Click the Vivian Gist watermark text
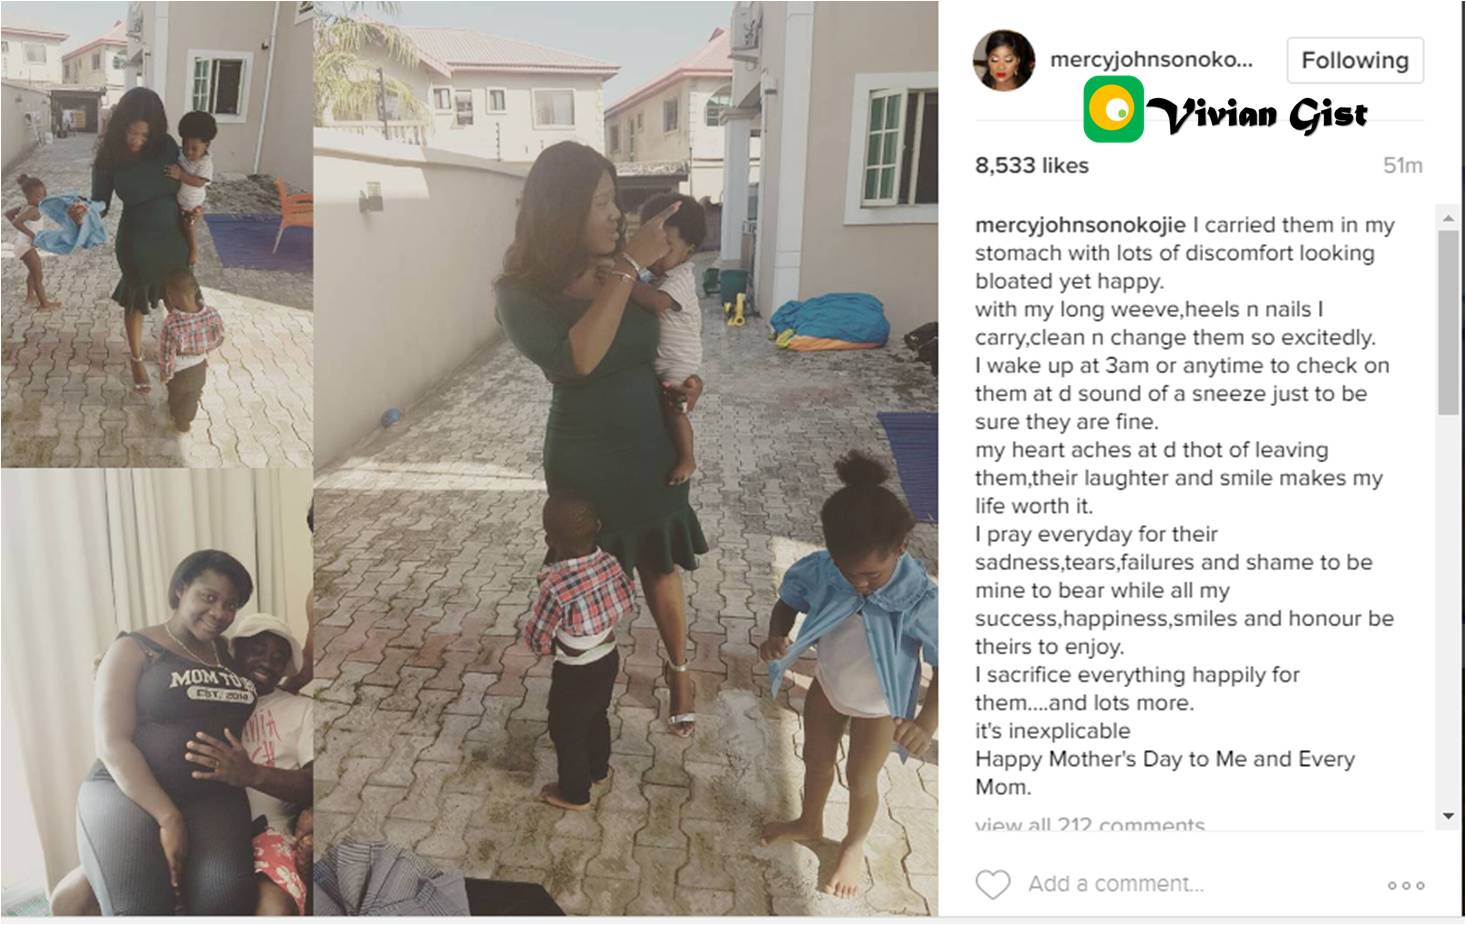Image resolution: width=1466 pixels, height=925 pixels. pyautogui.click(x=1258, y=114)
